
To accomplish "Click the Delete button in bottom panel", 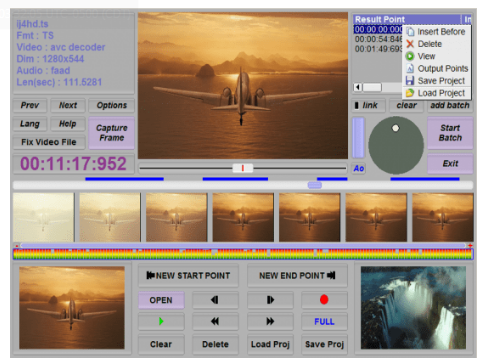I will pos(215,344).
